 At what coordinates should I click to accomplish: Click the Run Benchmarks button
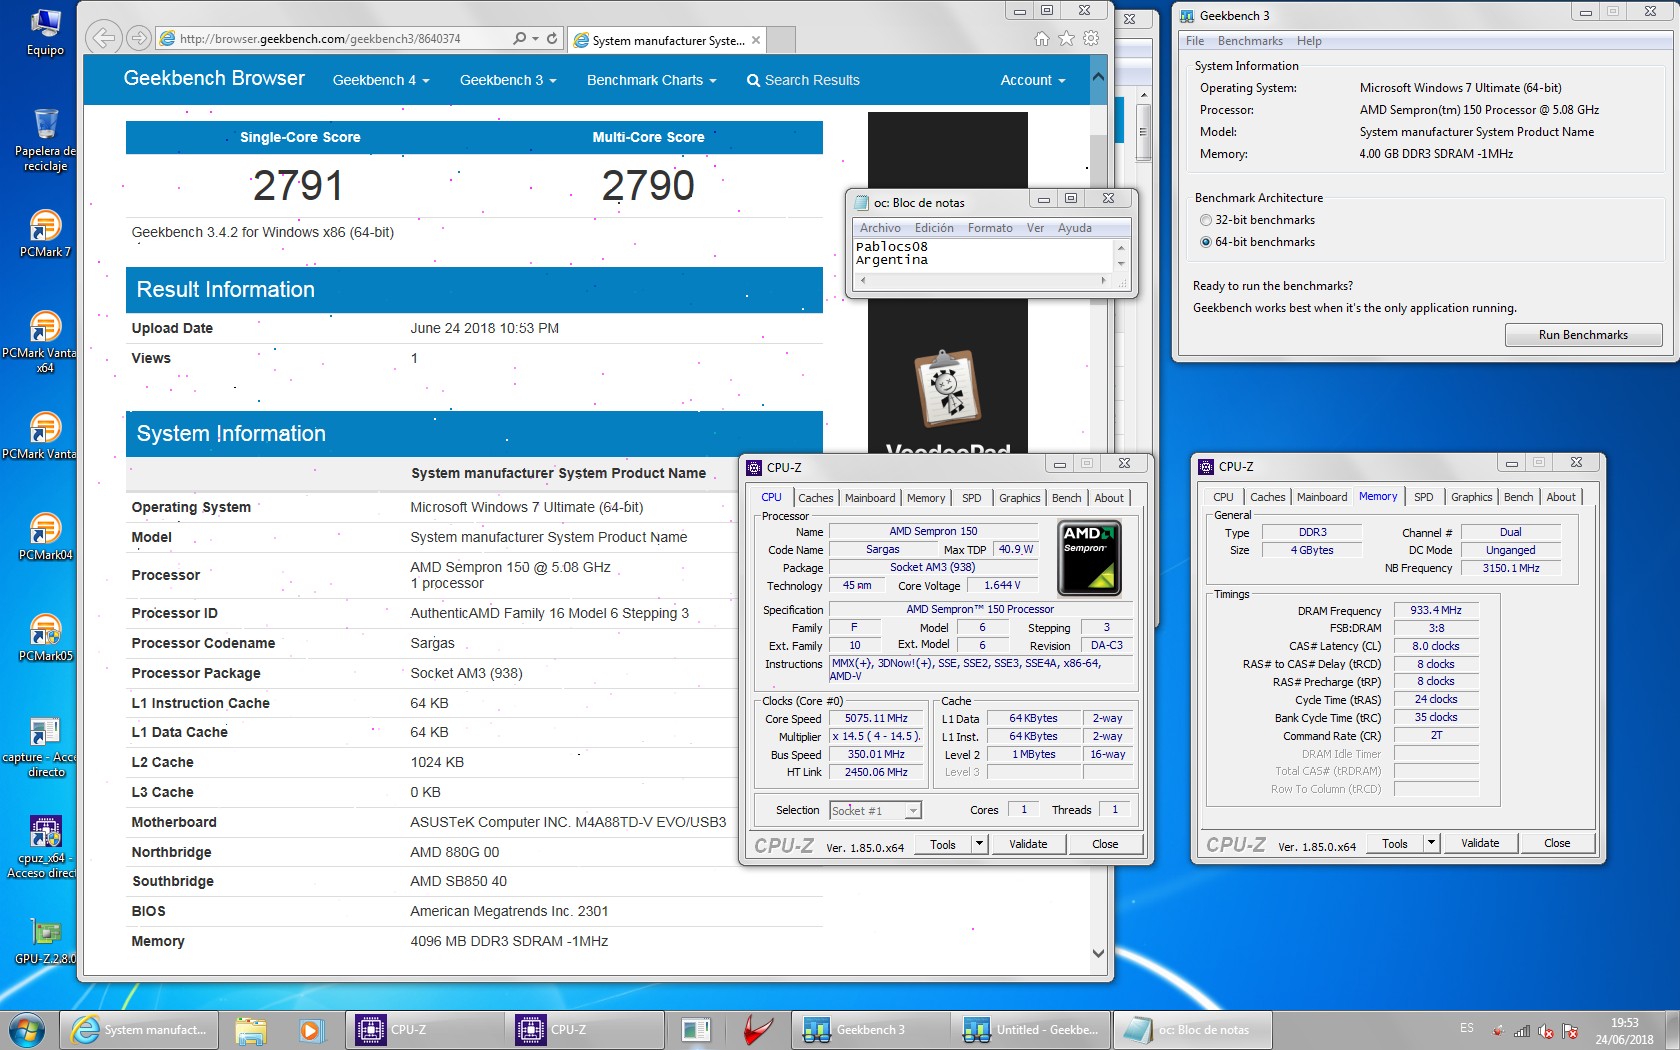click(1583, 335)
